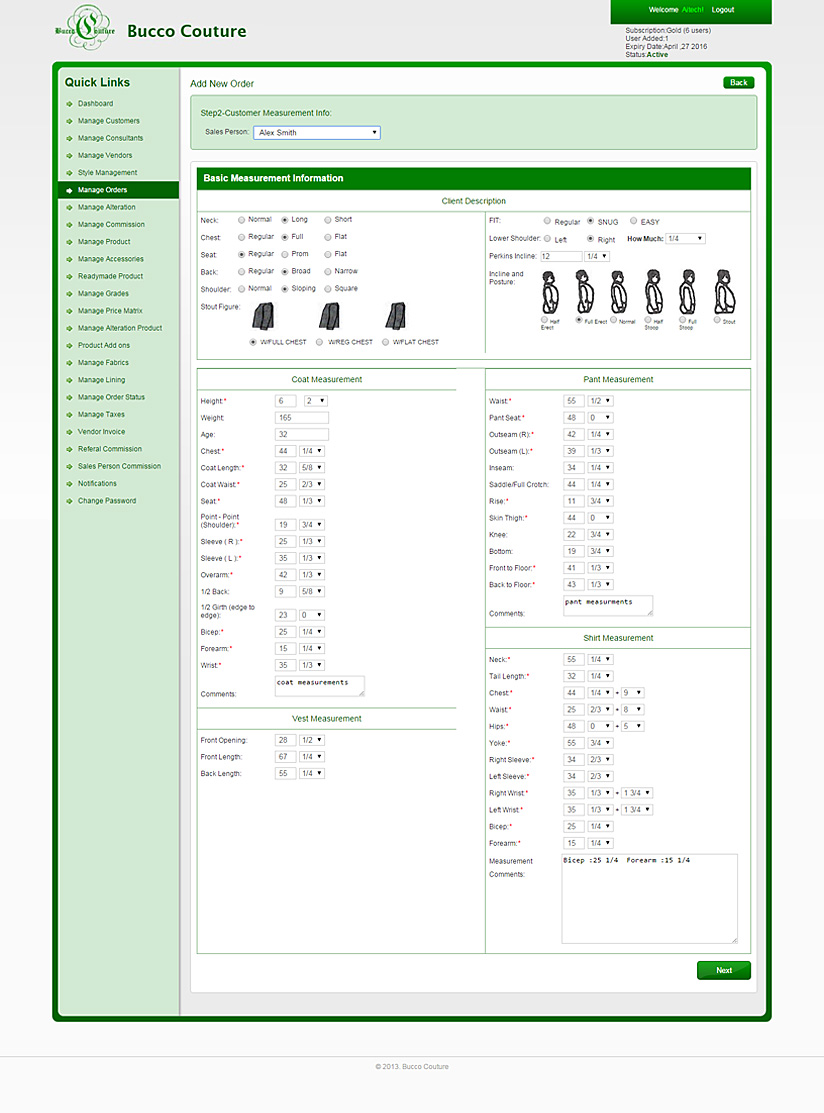Image resolution: width=824 pixels, height=1113 pixels.
Task: Click the pant Comments text area
Action: click(608, 605)
